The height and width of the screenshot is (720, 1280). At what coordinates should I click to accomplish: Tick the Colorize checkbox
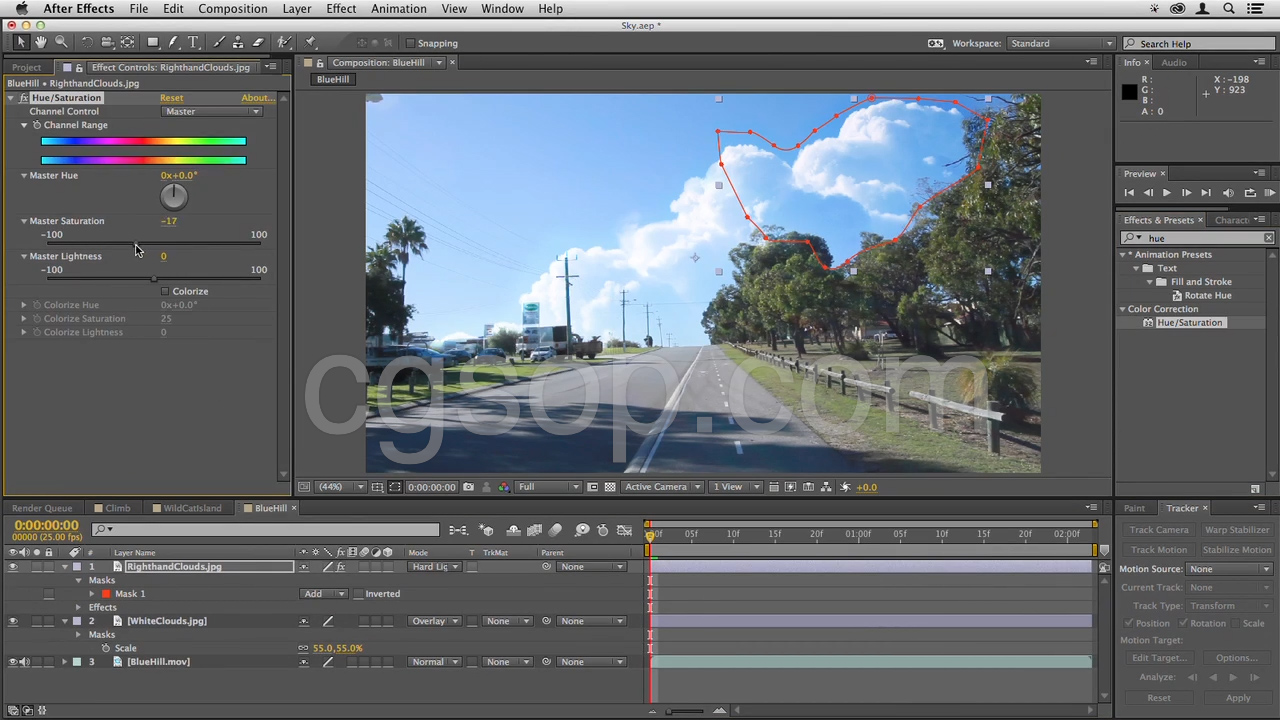(166, 291)
